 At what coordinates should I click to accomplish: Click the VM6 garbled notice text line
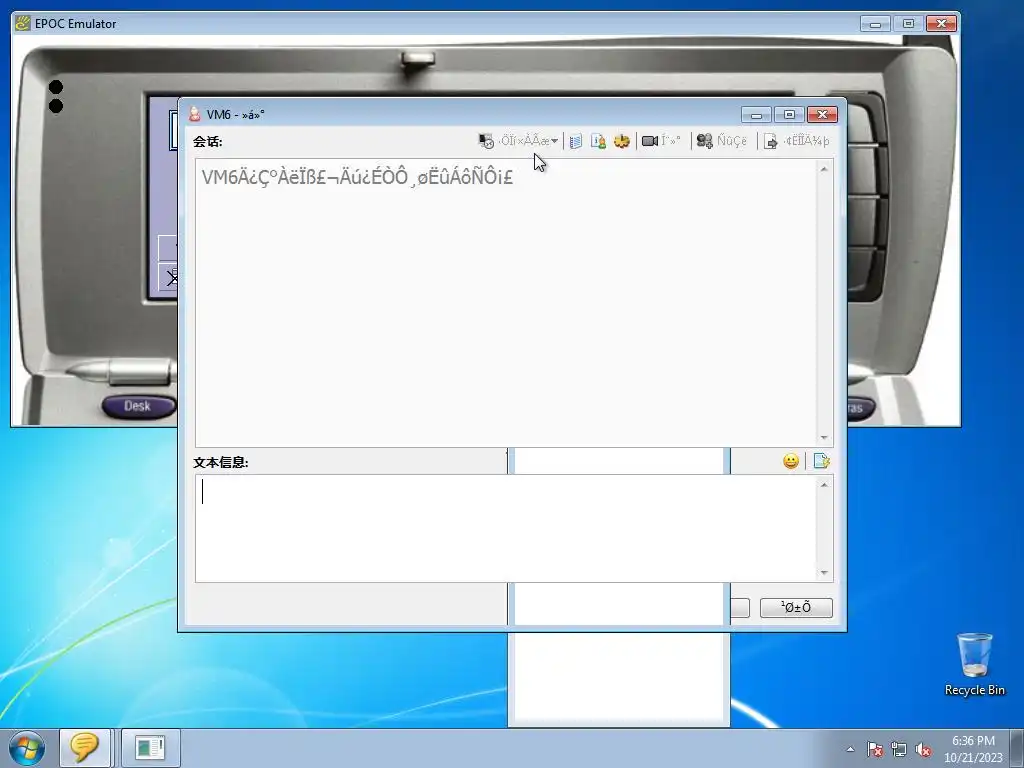click(357, 177)
